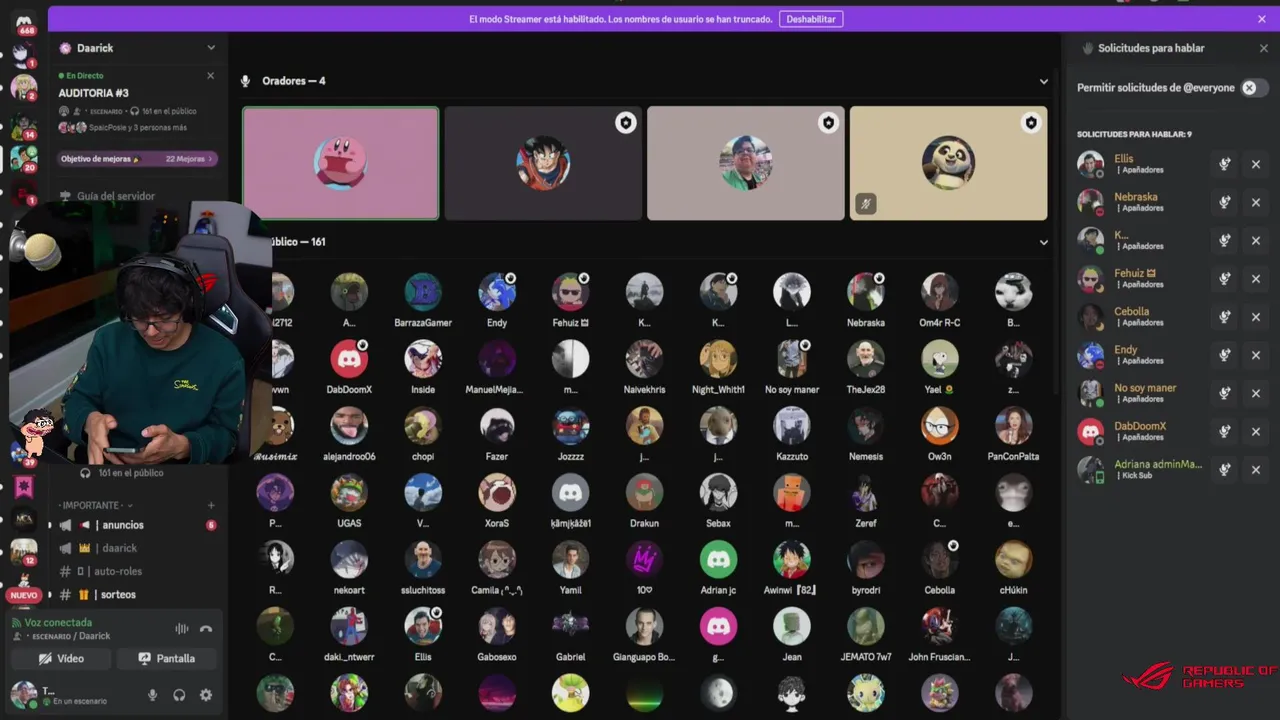Image resolution: width=1280 pixels, height=720 pixels.
Task: Dismiss Ellis's request to speak
Action: pyautogui.click(x=1256, y=164)
